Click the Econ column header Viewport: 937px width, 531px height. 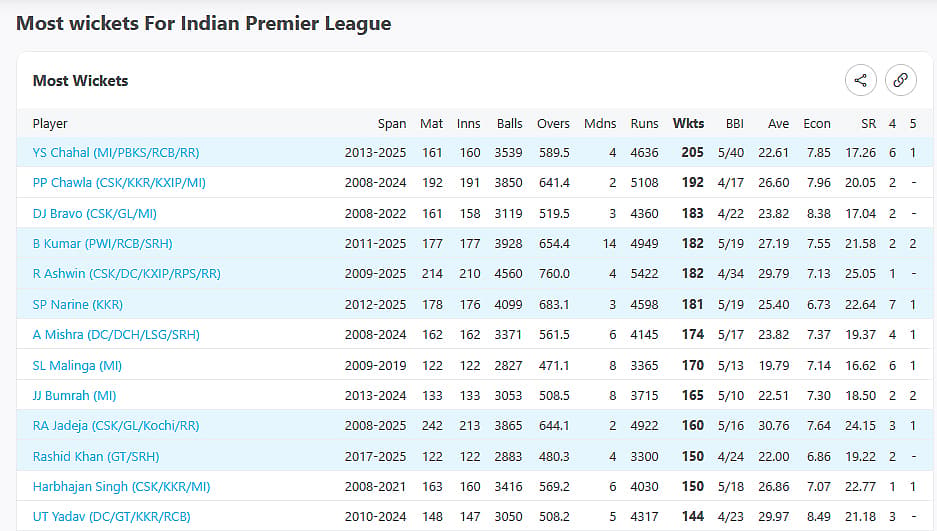point(817,124)
